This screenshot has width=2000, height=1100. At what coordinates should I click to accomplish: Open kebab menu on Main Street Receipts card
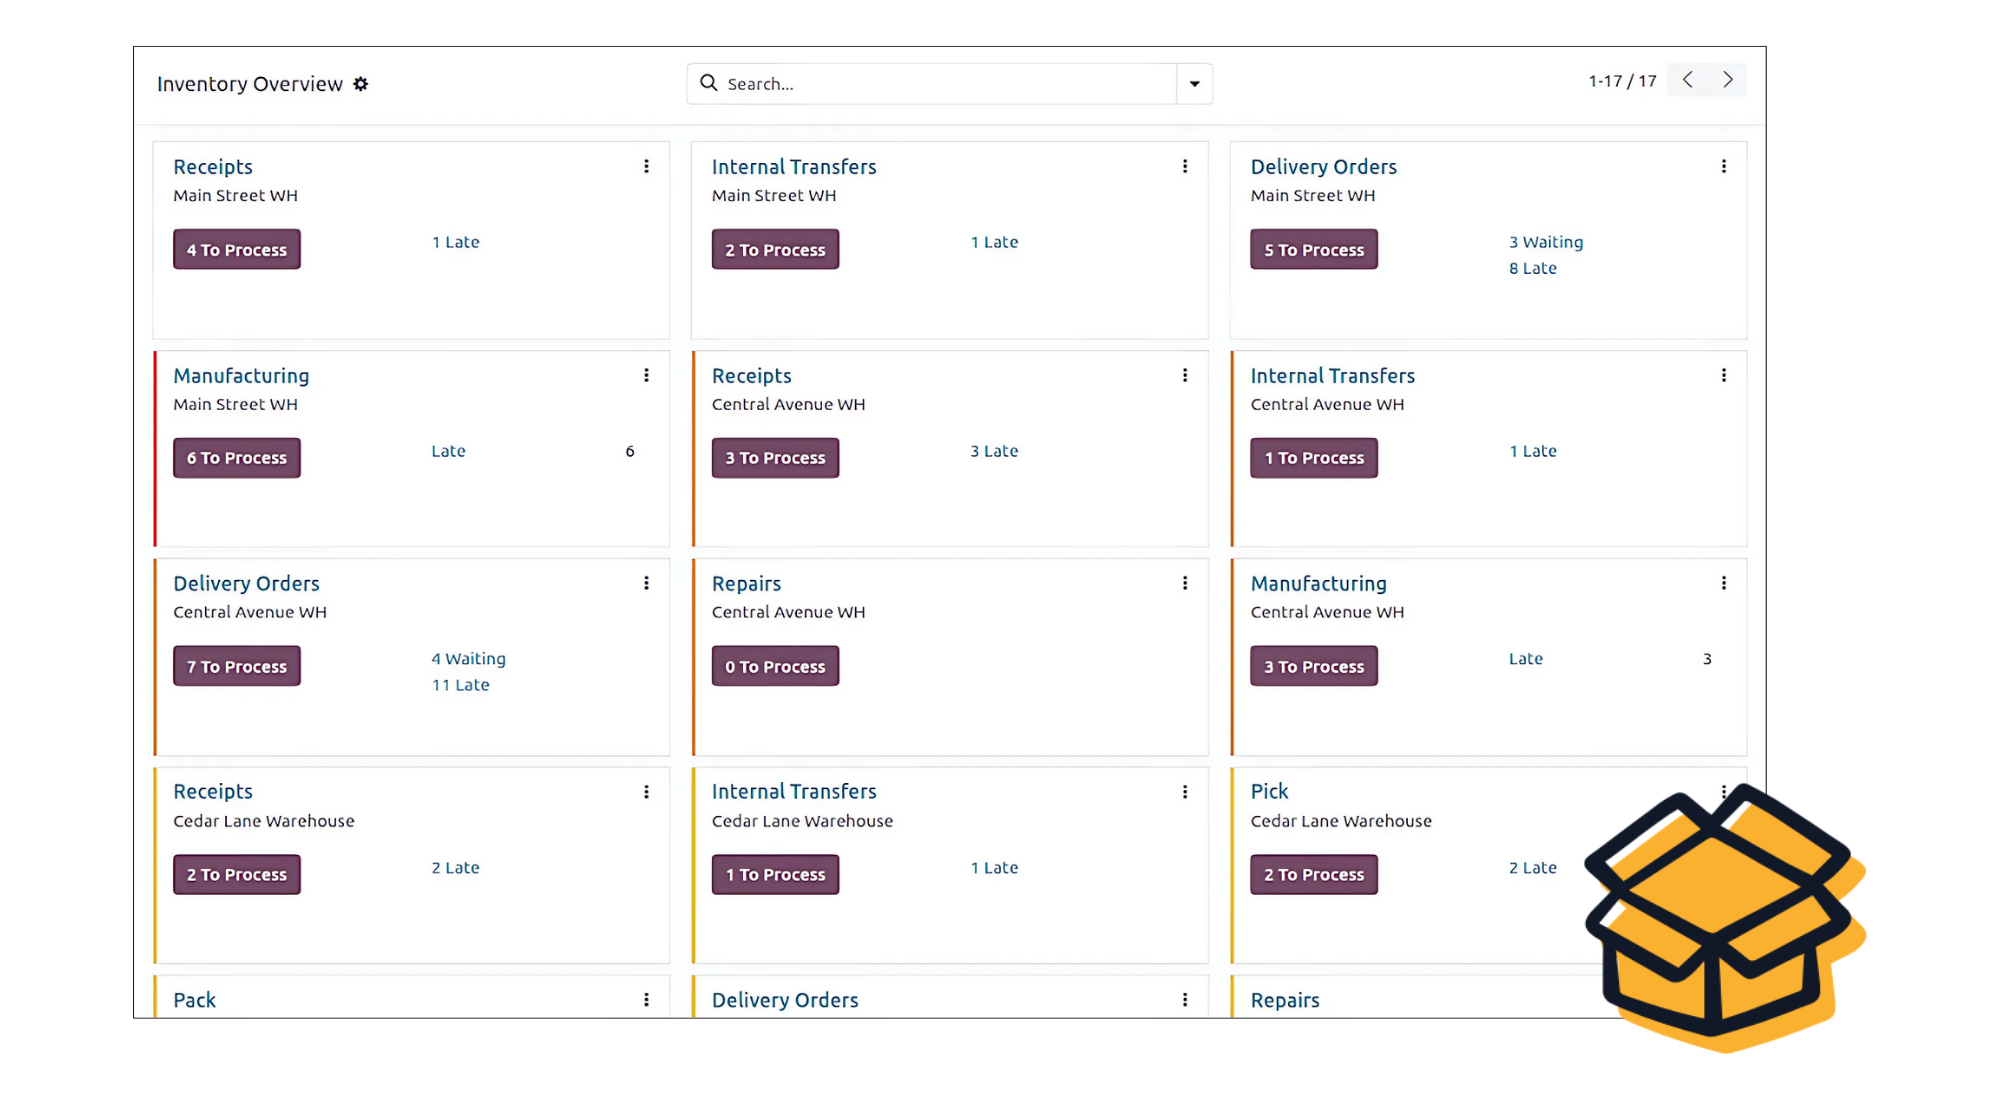coord(646,166)
